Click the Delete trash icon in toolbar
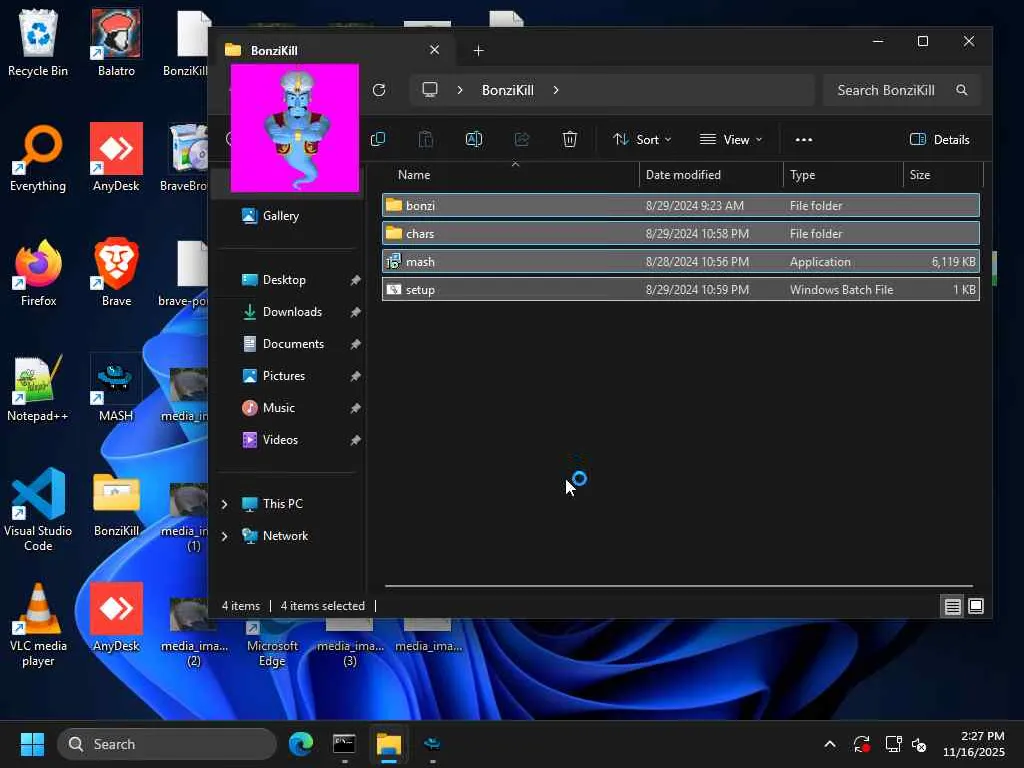Screen dimensions: 1024x768 coord(569,139)
